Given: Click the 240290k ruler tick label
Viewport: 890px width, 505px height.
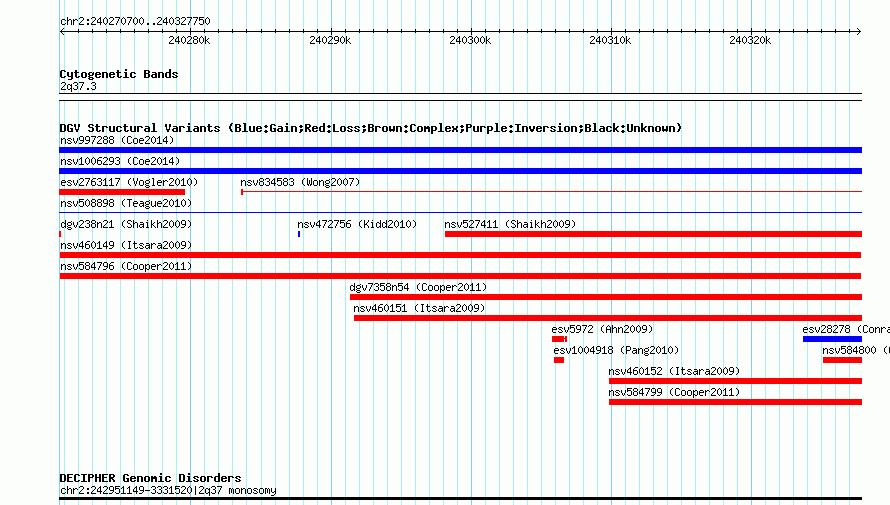Looking at the screenshot, I should [x=330, y=40].
